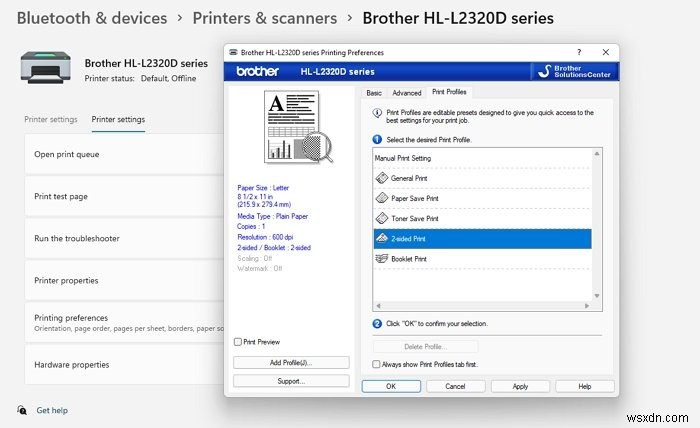700x428 pixels.
Task: Click the Get help icon
Action: [x=22, y=410]
